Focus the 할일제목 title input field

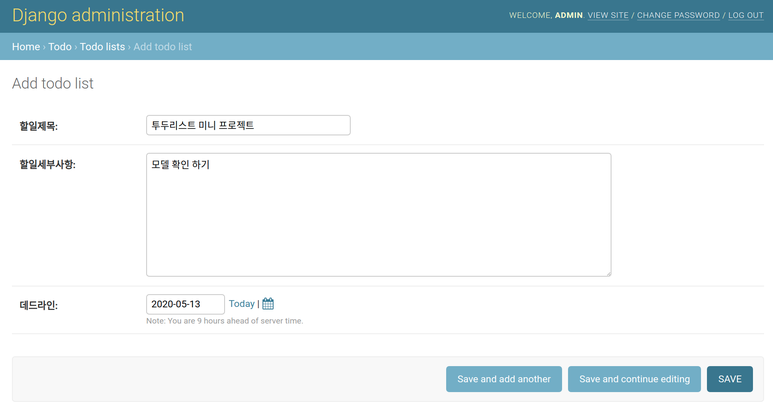click(x=248, y=125)
